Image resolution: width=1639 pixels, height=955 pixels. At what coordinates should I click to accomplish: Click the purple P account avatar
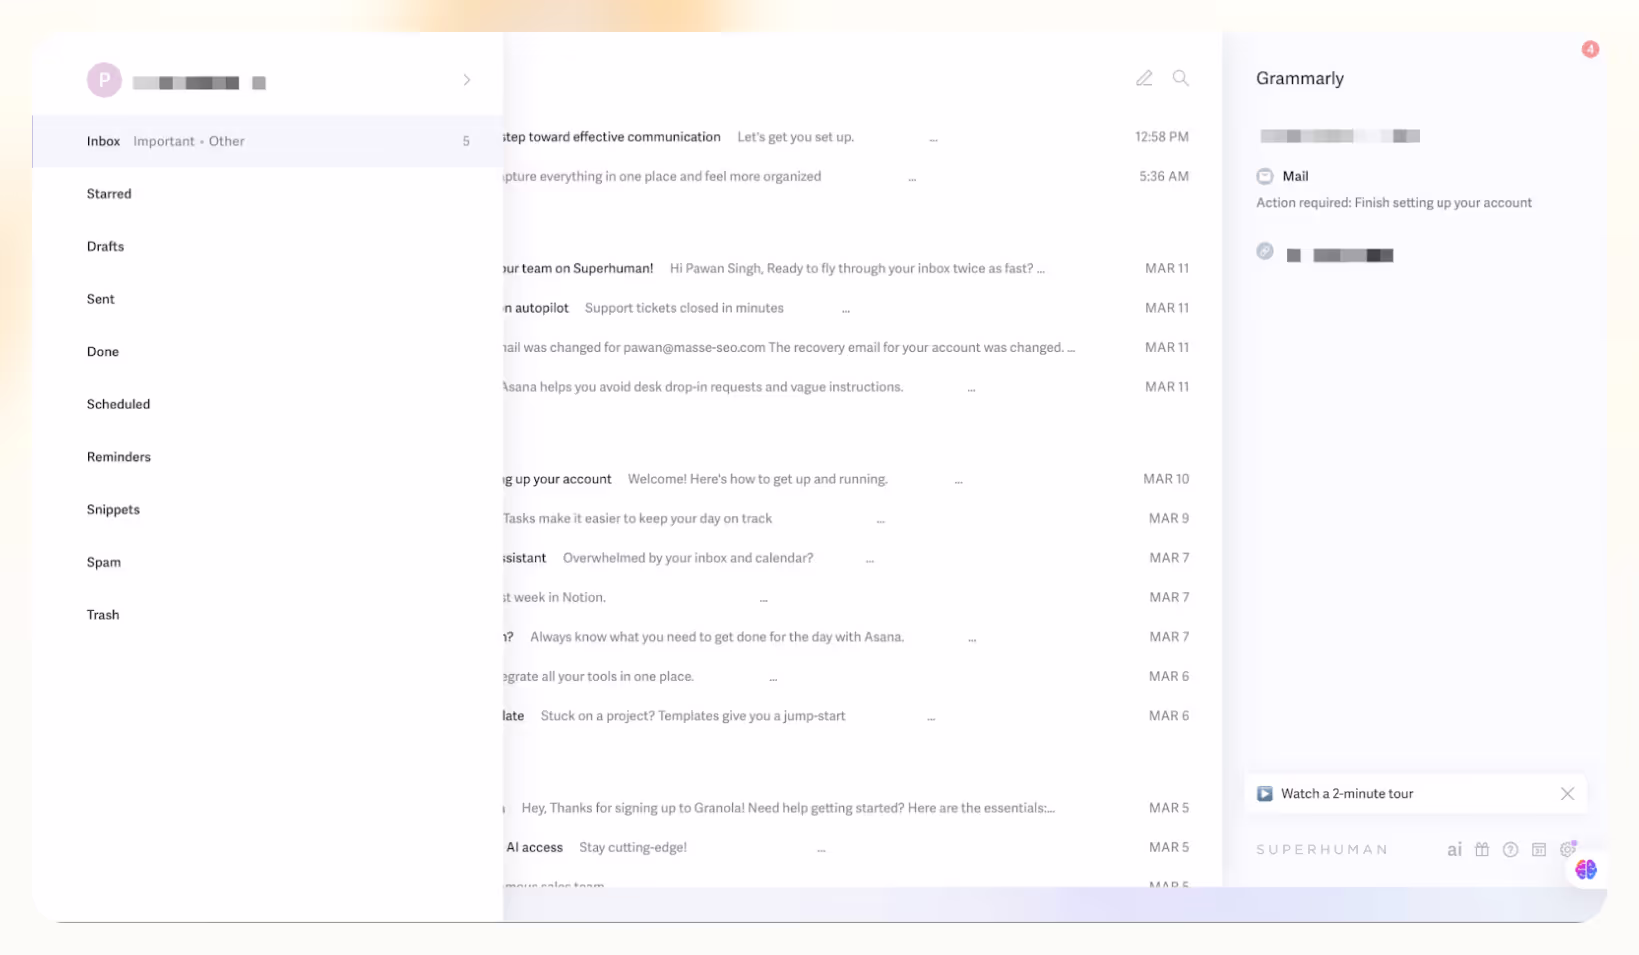click(104, 80)
